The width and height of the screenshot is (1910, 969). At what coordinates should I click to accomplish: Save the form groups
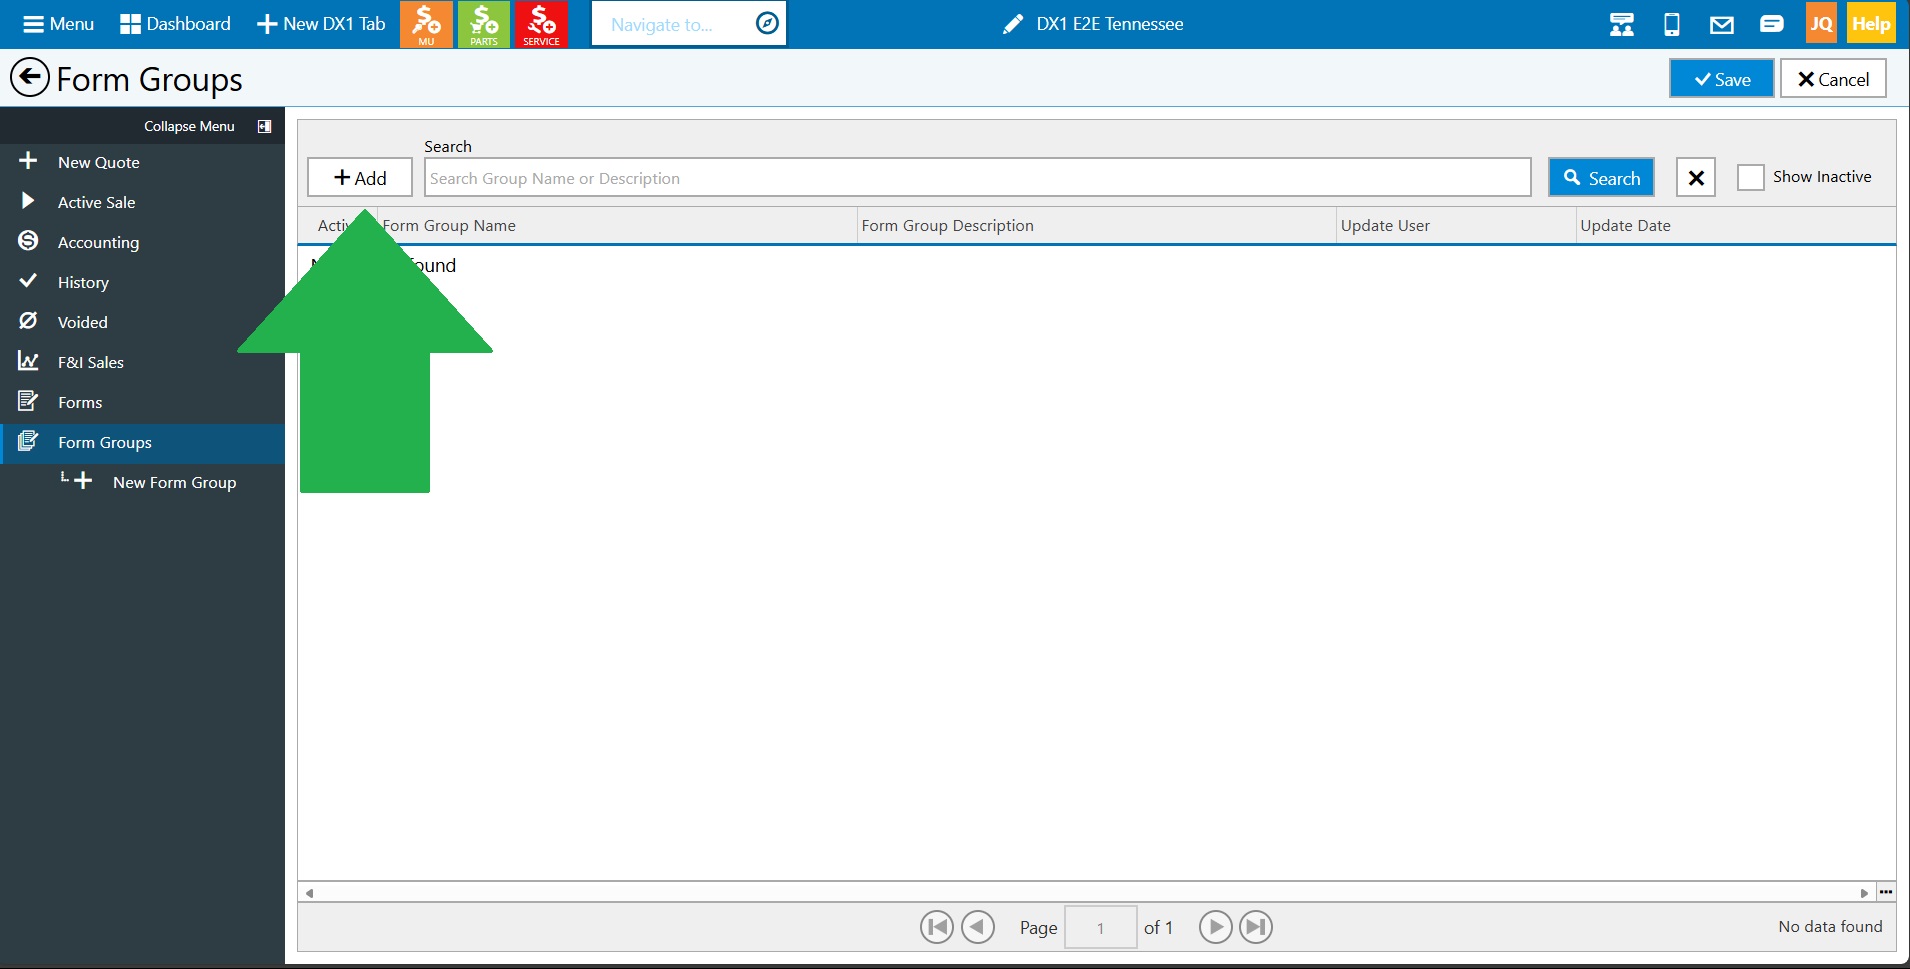pyautogui.click(x=1722, y=79)
